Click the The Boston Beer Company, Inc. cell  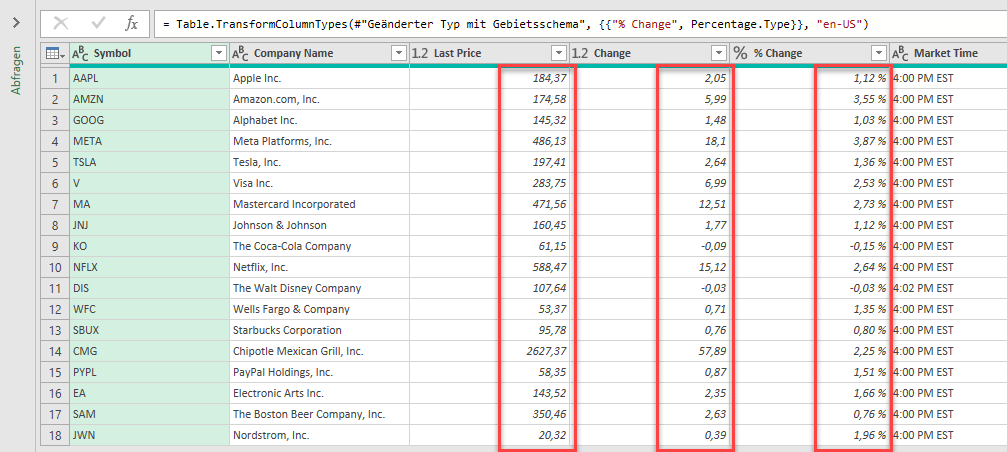point(320,414)
